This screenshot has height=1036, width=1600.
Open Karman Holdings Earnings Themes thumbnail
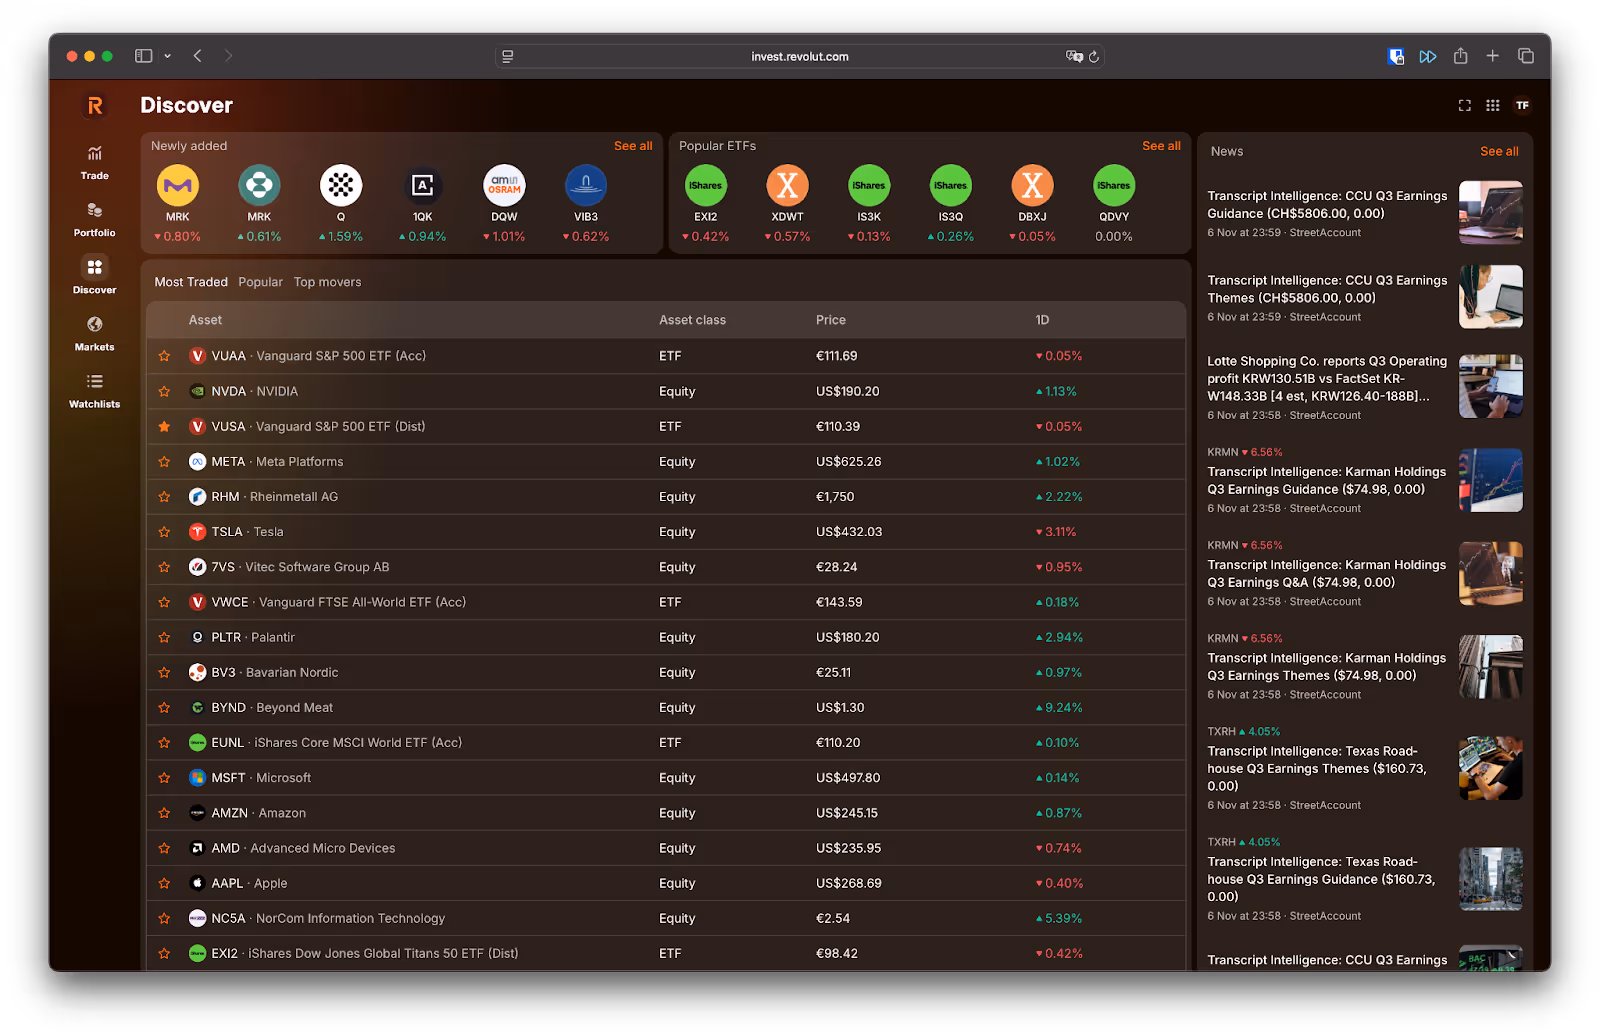[1490, 667]
